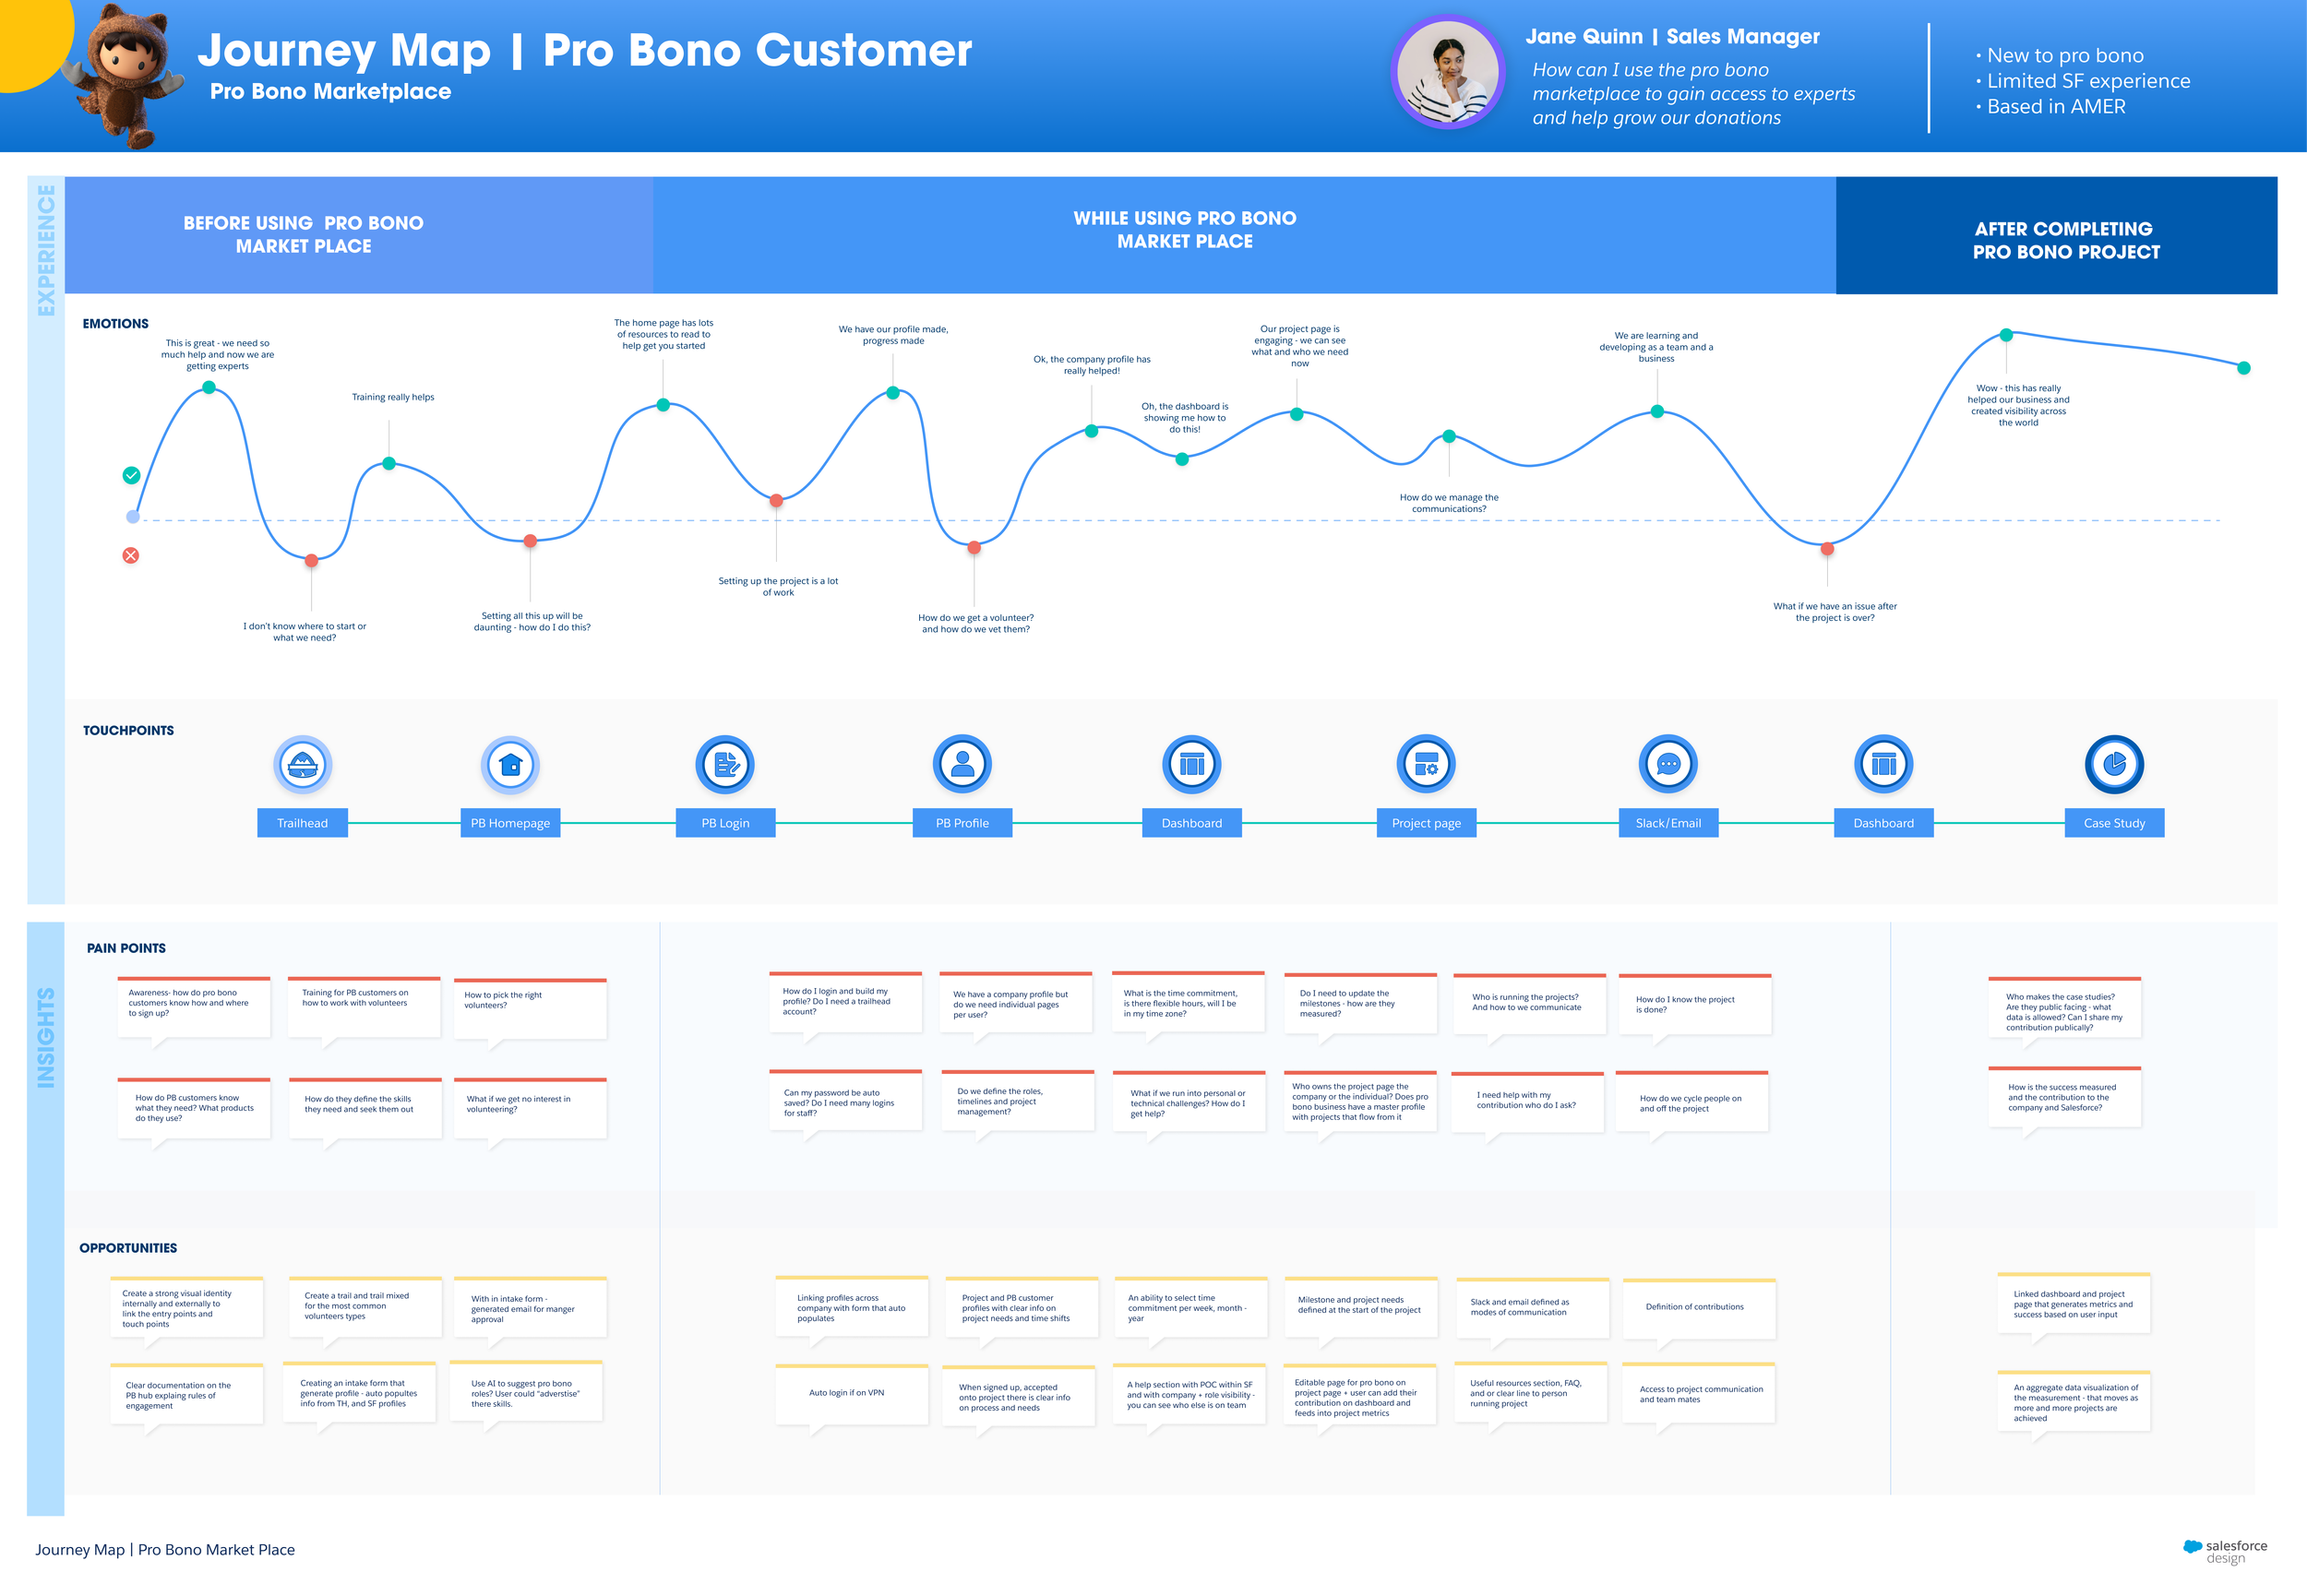Screen dimensions: 2307x1596
Task: Click the Case Study pie chart icon
Action: click(x=2114, y=765)
